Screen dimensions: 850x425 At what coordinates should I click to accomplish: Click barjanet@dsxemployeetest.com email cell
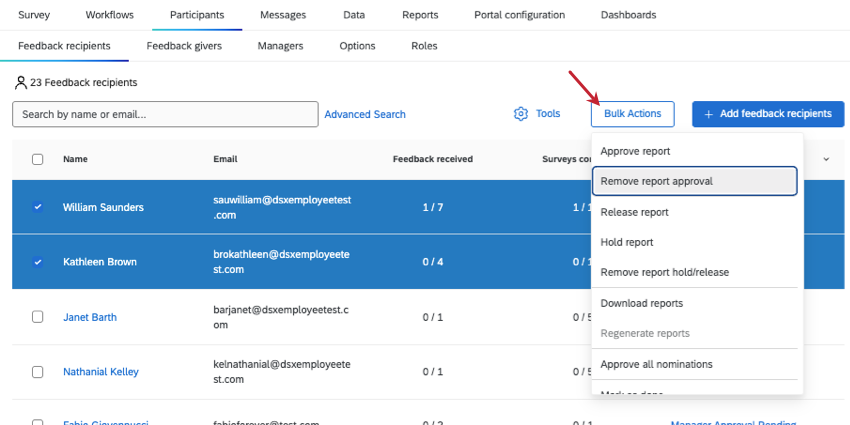point(281,317)
